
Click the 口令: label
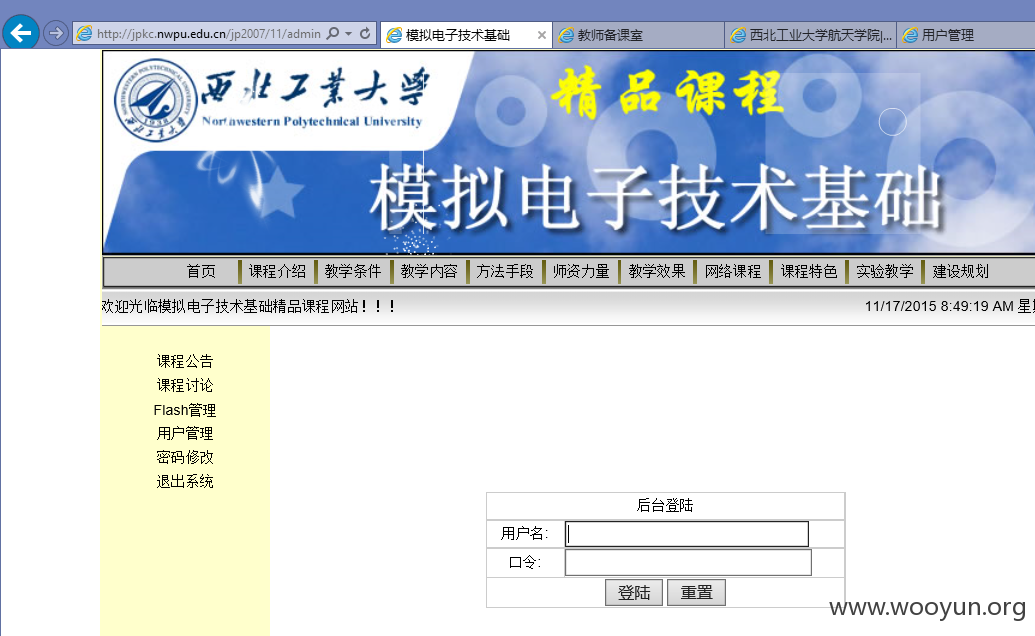pyautogui.click(x=525, y=562)
